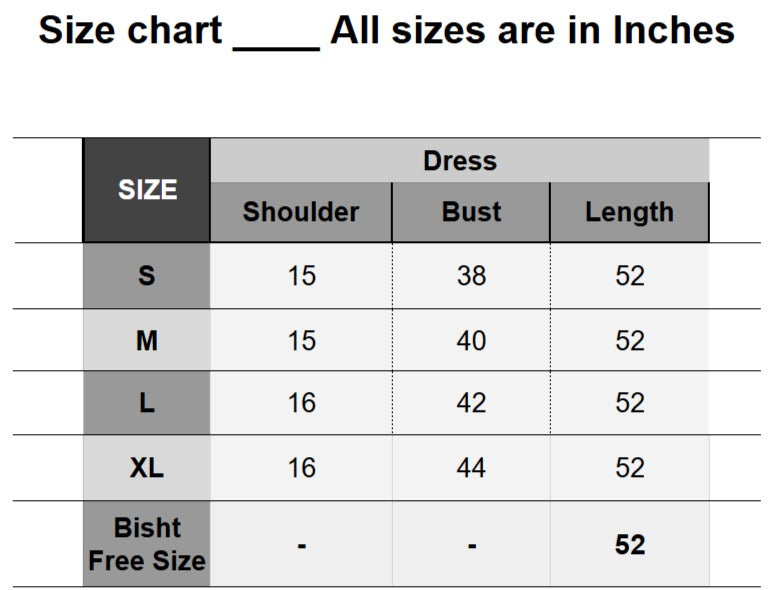
Task: Click the bold 52 in Bisht row
Action: [x=630, y=545]
